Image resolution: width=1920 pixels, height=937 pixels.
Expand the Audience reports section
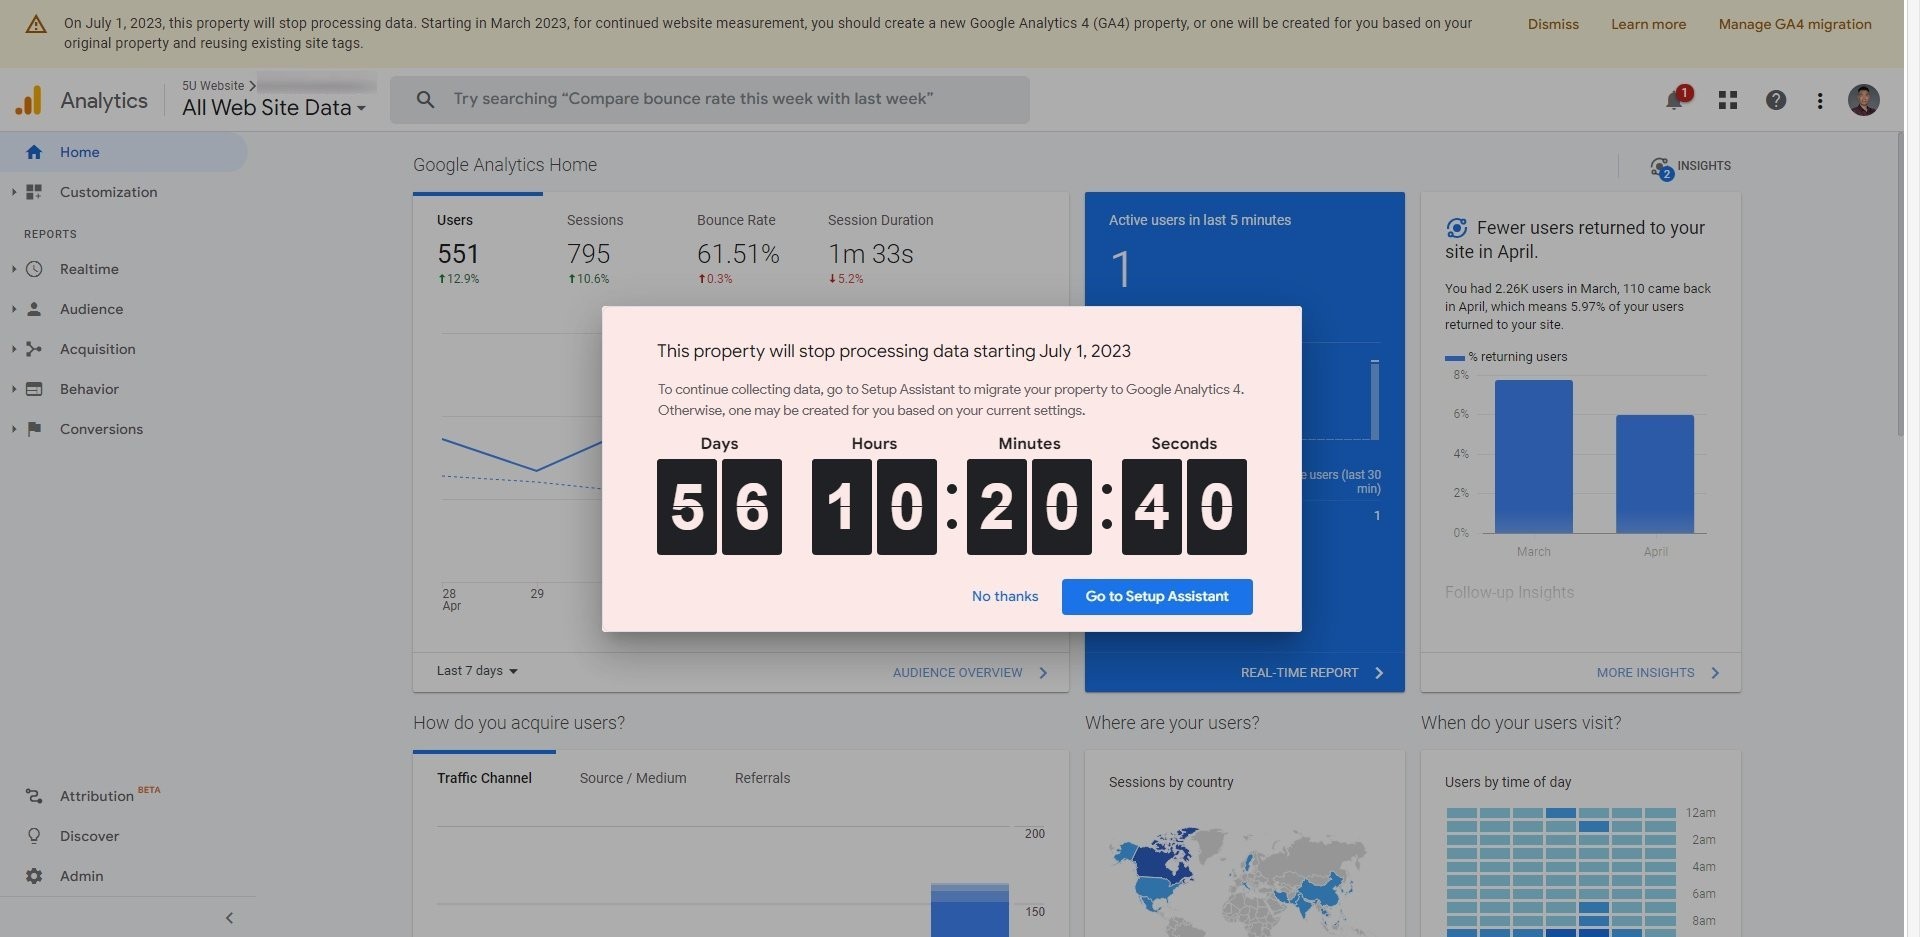14,309
